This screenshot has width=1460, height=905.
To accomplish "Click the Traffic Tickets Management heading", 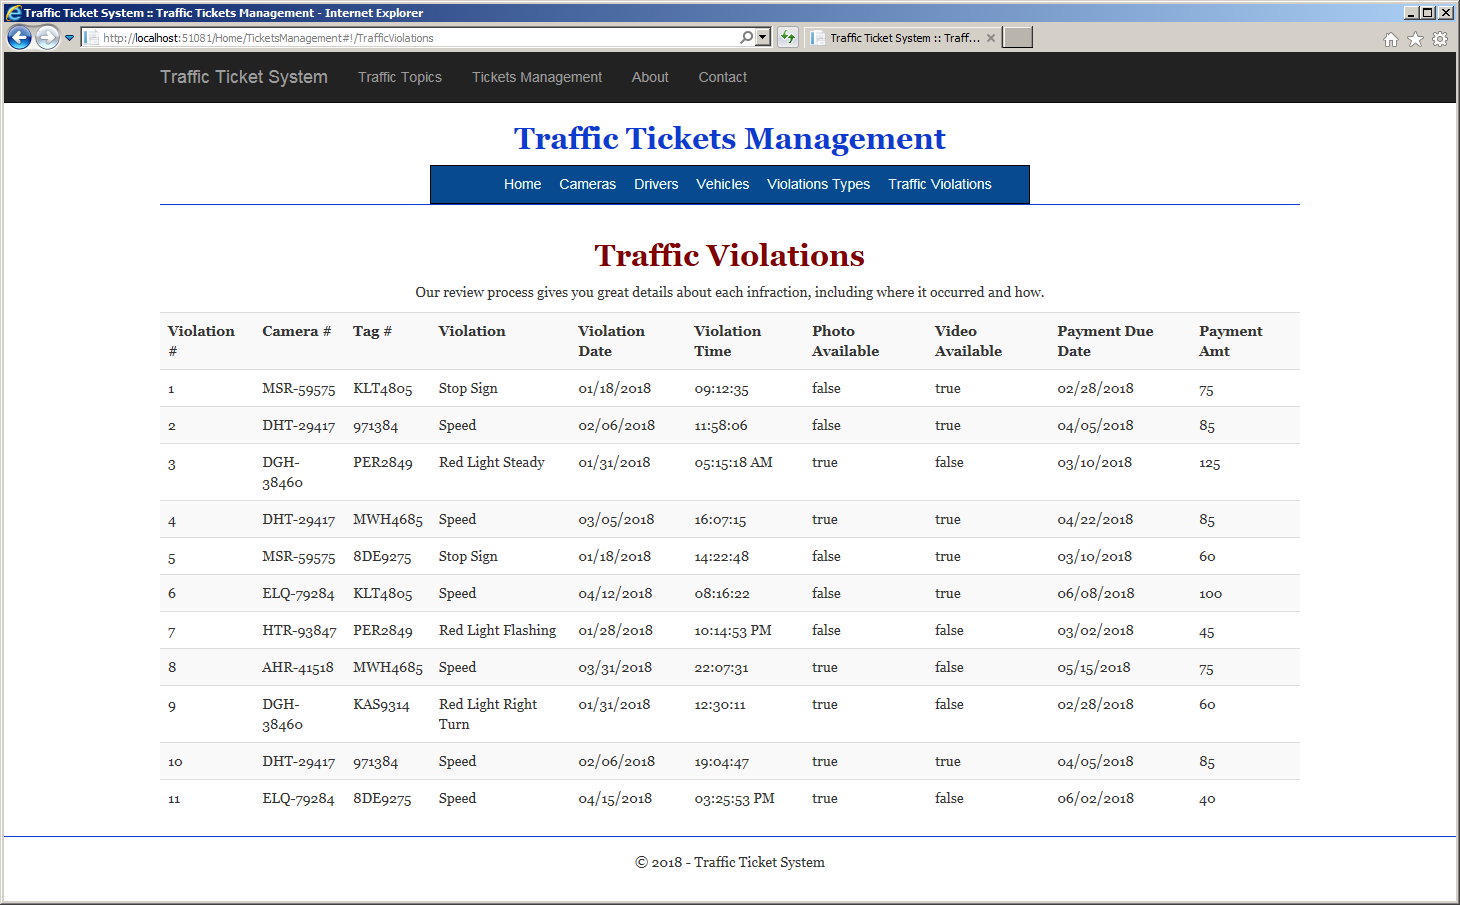I will [x=730, y=139].
